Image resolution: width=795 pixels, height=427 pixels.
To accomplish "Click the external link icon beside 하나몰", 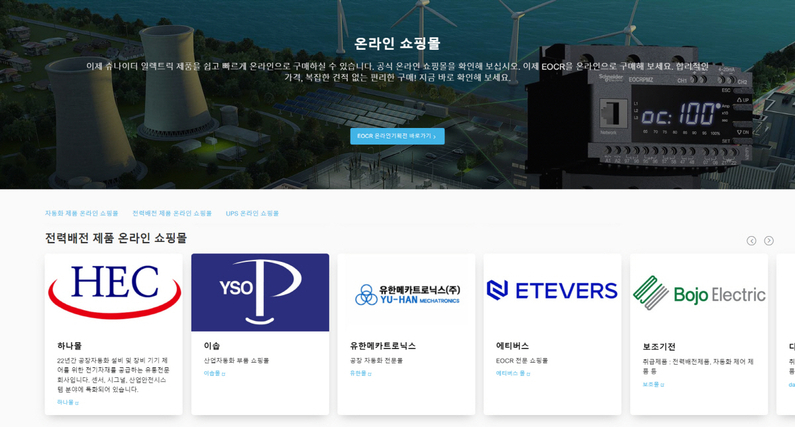I will pyautogui.click(x=77, y=403).
